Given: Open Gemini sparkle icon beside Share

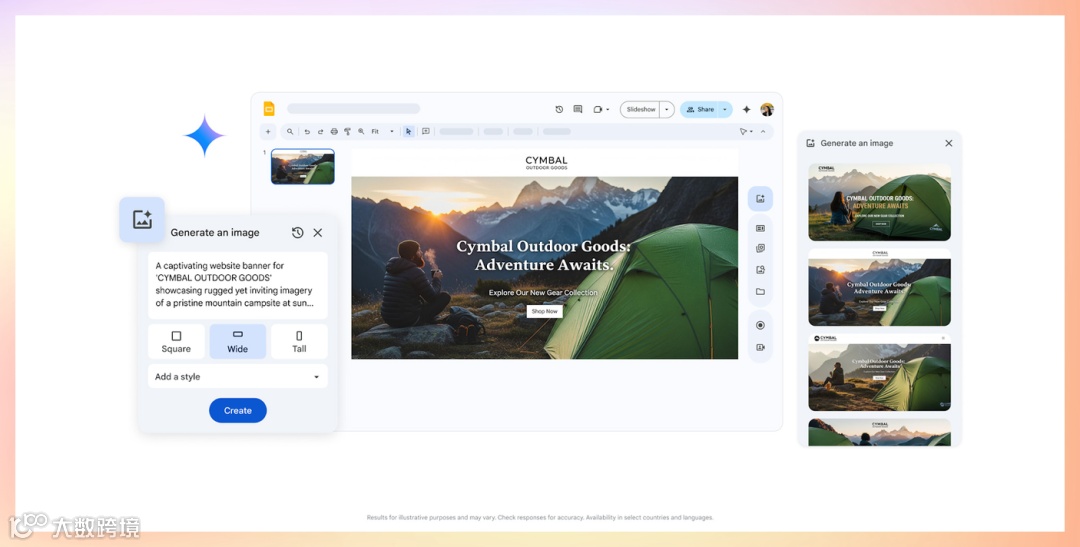Looking at the screenshot, I should (x=747, y=110).
